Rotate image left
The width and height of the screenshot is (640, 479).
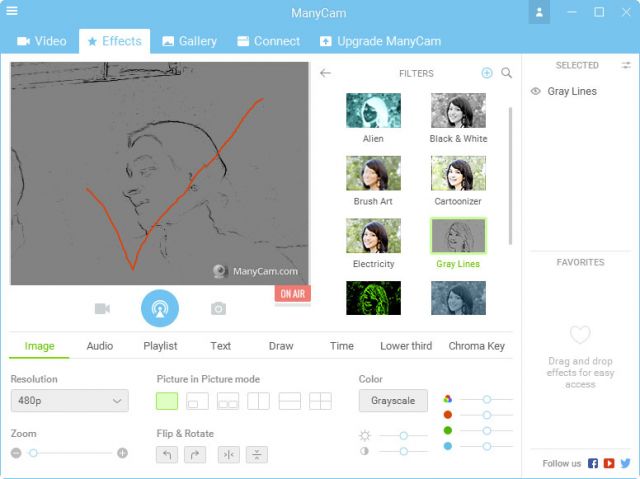pyautogui.click(x=167, y=455)
